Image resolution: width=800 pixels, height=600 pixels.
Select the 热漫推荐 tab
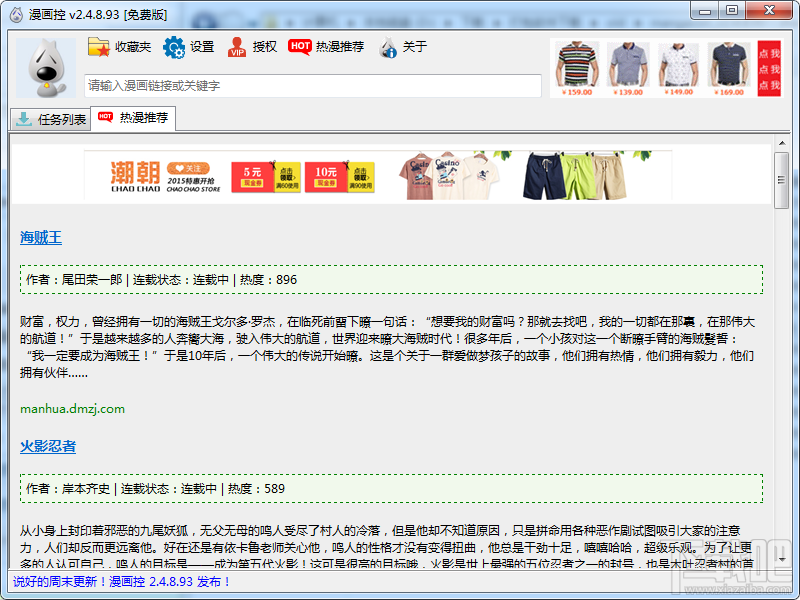pos(133,118)
